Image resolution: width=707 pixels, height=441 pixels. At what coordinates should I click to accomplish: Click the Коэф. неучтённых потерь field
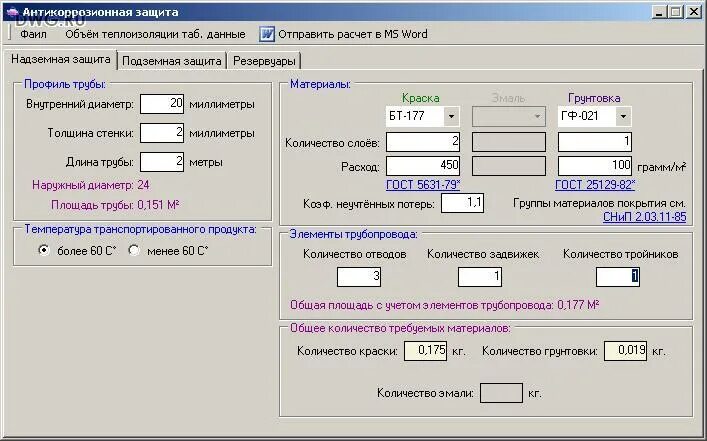[463, 203]
